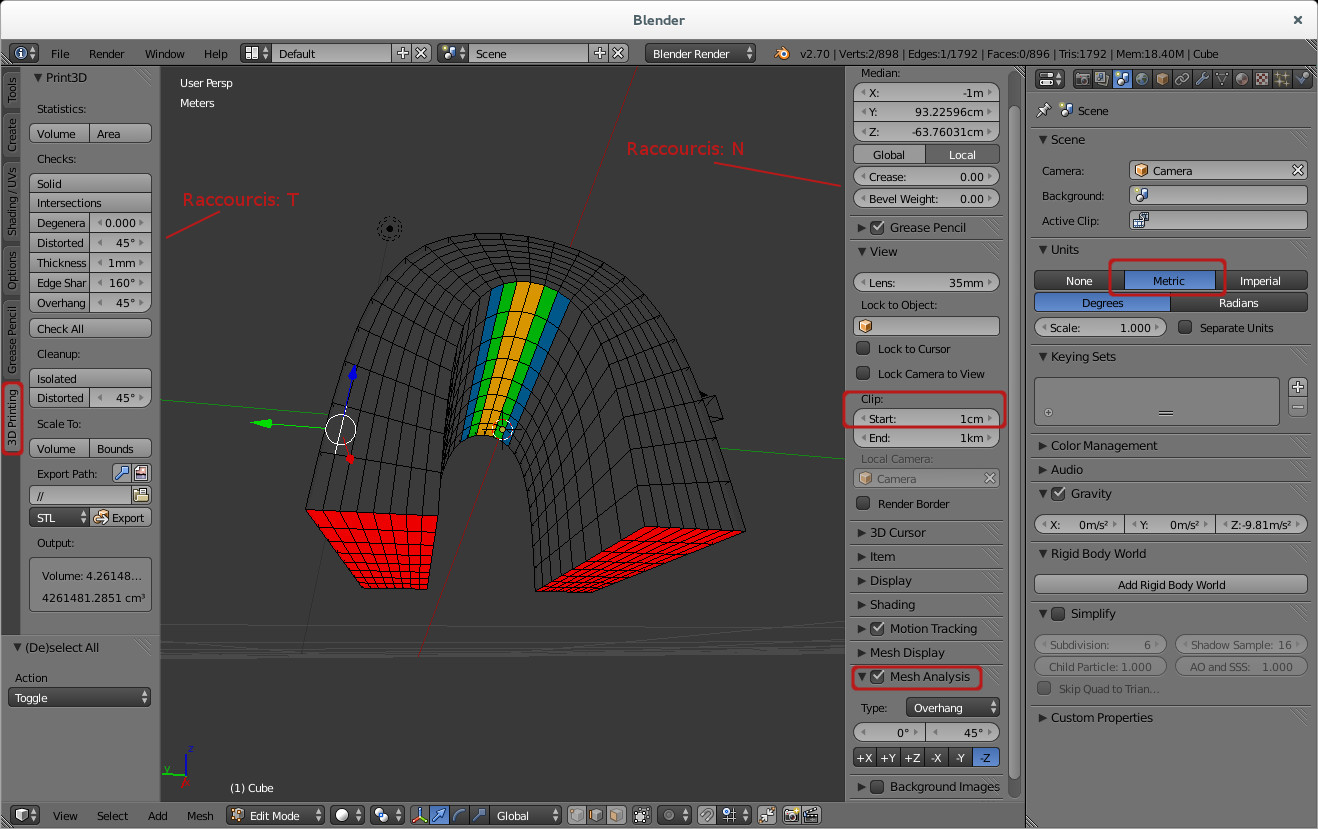Open Object properties orange cube icon
This screenshot has height=829, width=1318.
coord(1162,79)
